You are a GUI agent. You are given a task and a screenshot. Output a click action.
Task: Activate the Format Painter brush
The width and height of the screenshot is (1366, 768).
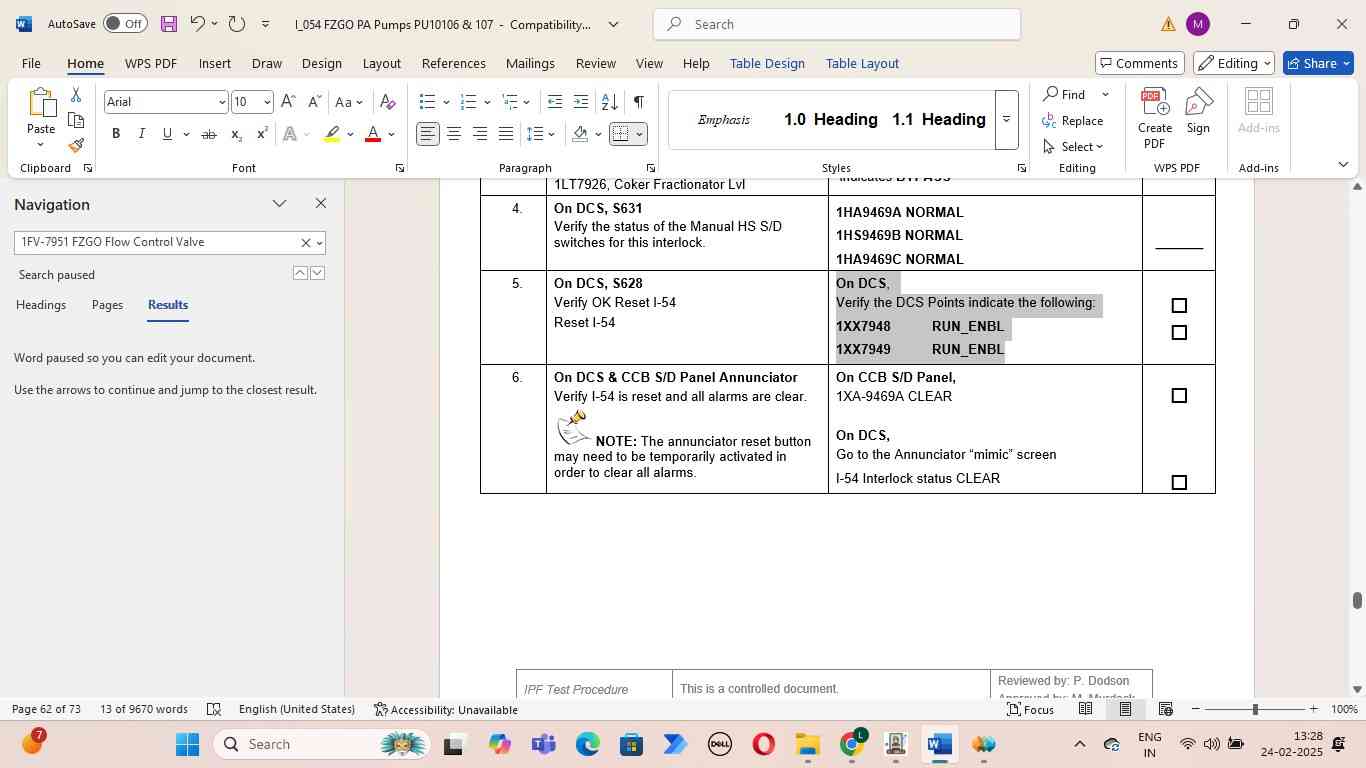pyautogui.click(x=76, y=146)
